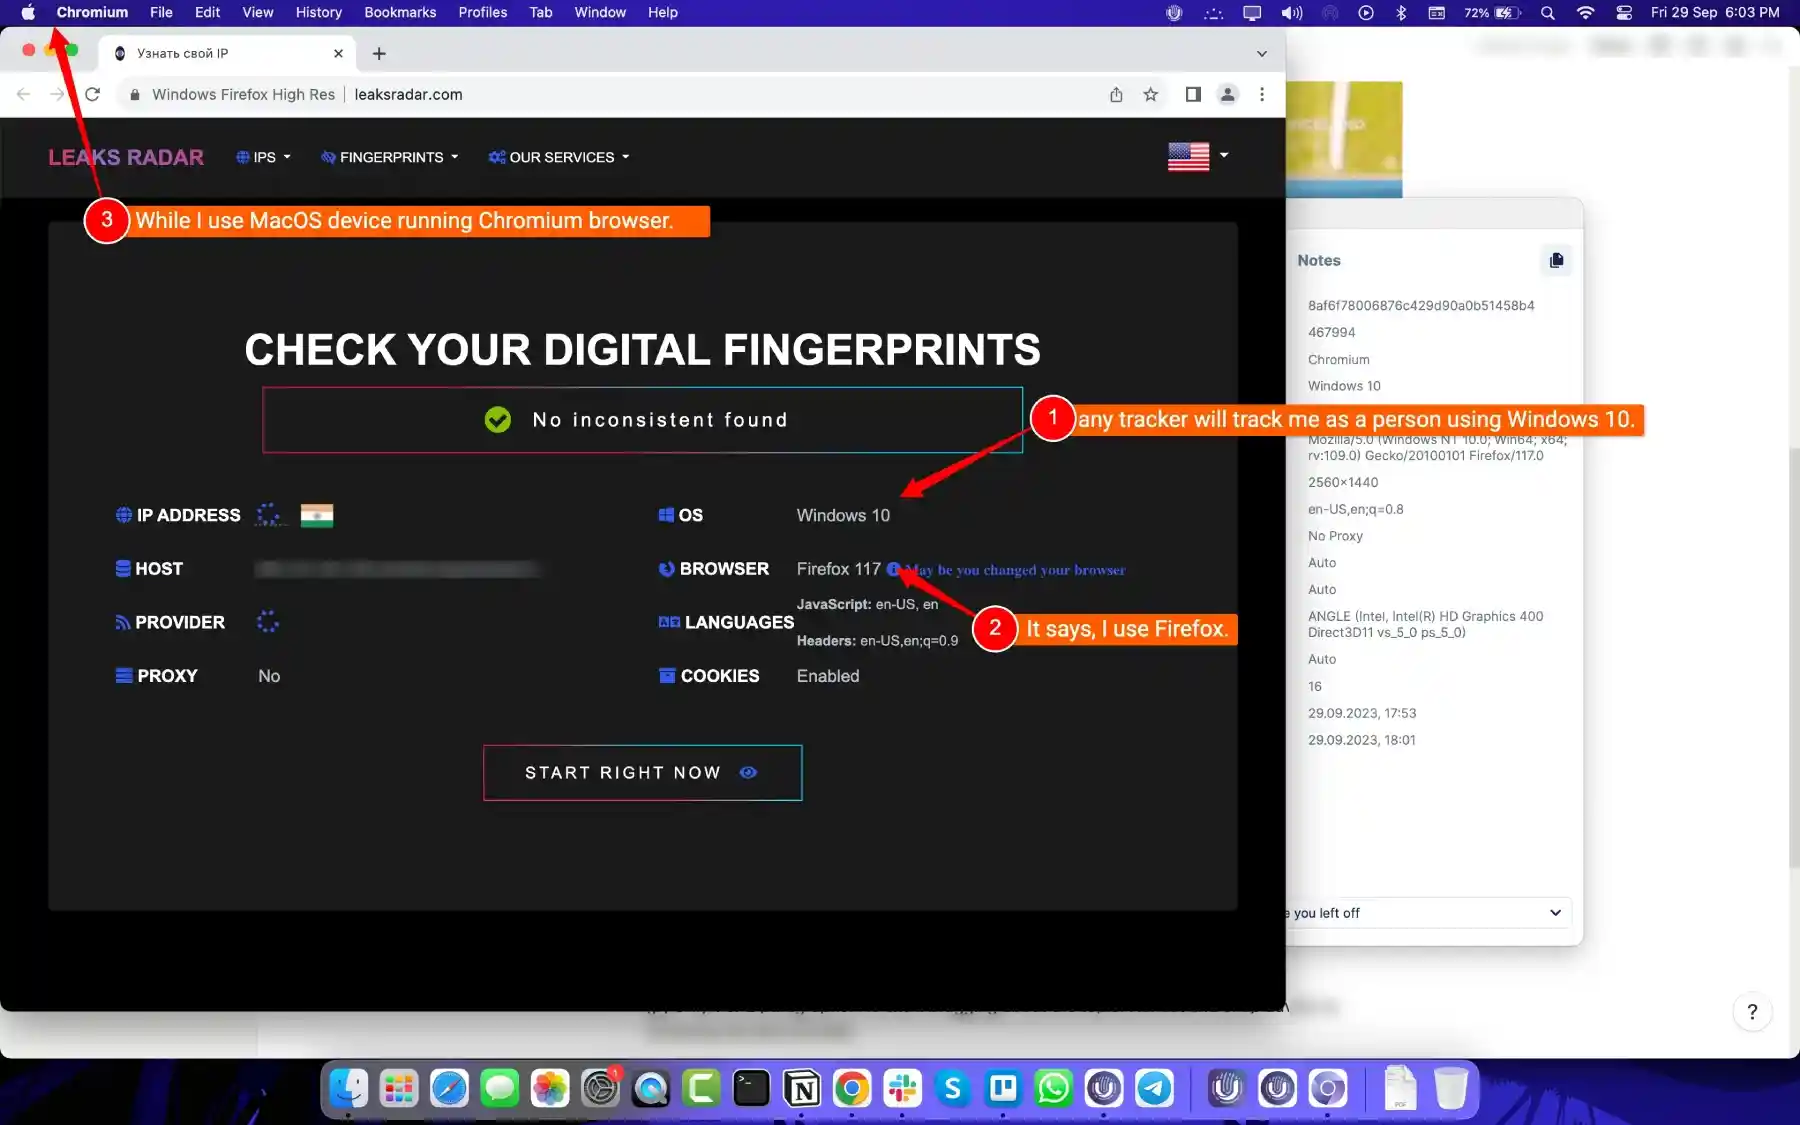Open Telegram from the Dock
The height and width of the screenshot is (1125, 1800).
(1152, 1089)
